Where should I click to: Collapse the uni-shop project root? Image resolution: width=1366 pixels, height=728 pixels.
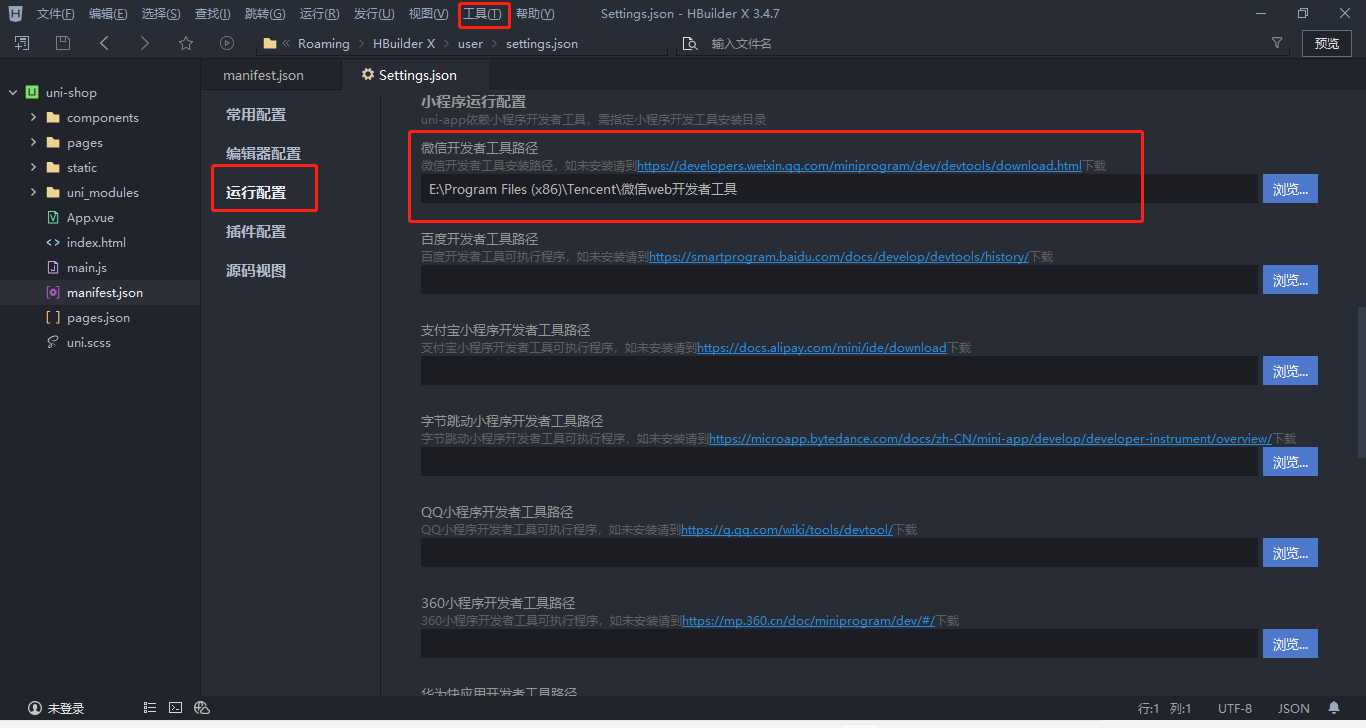tap(14, 92)
